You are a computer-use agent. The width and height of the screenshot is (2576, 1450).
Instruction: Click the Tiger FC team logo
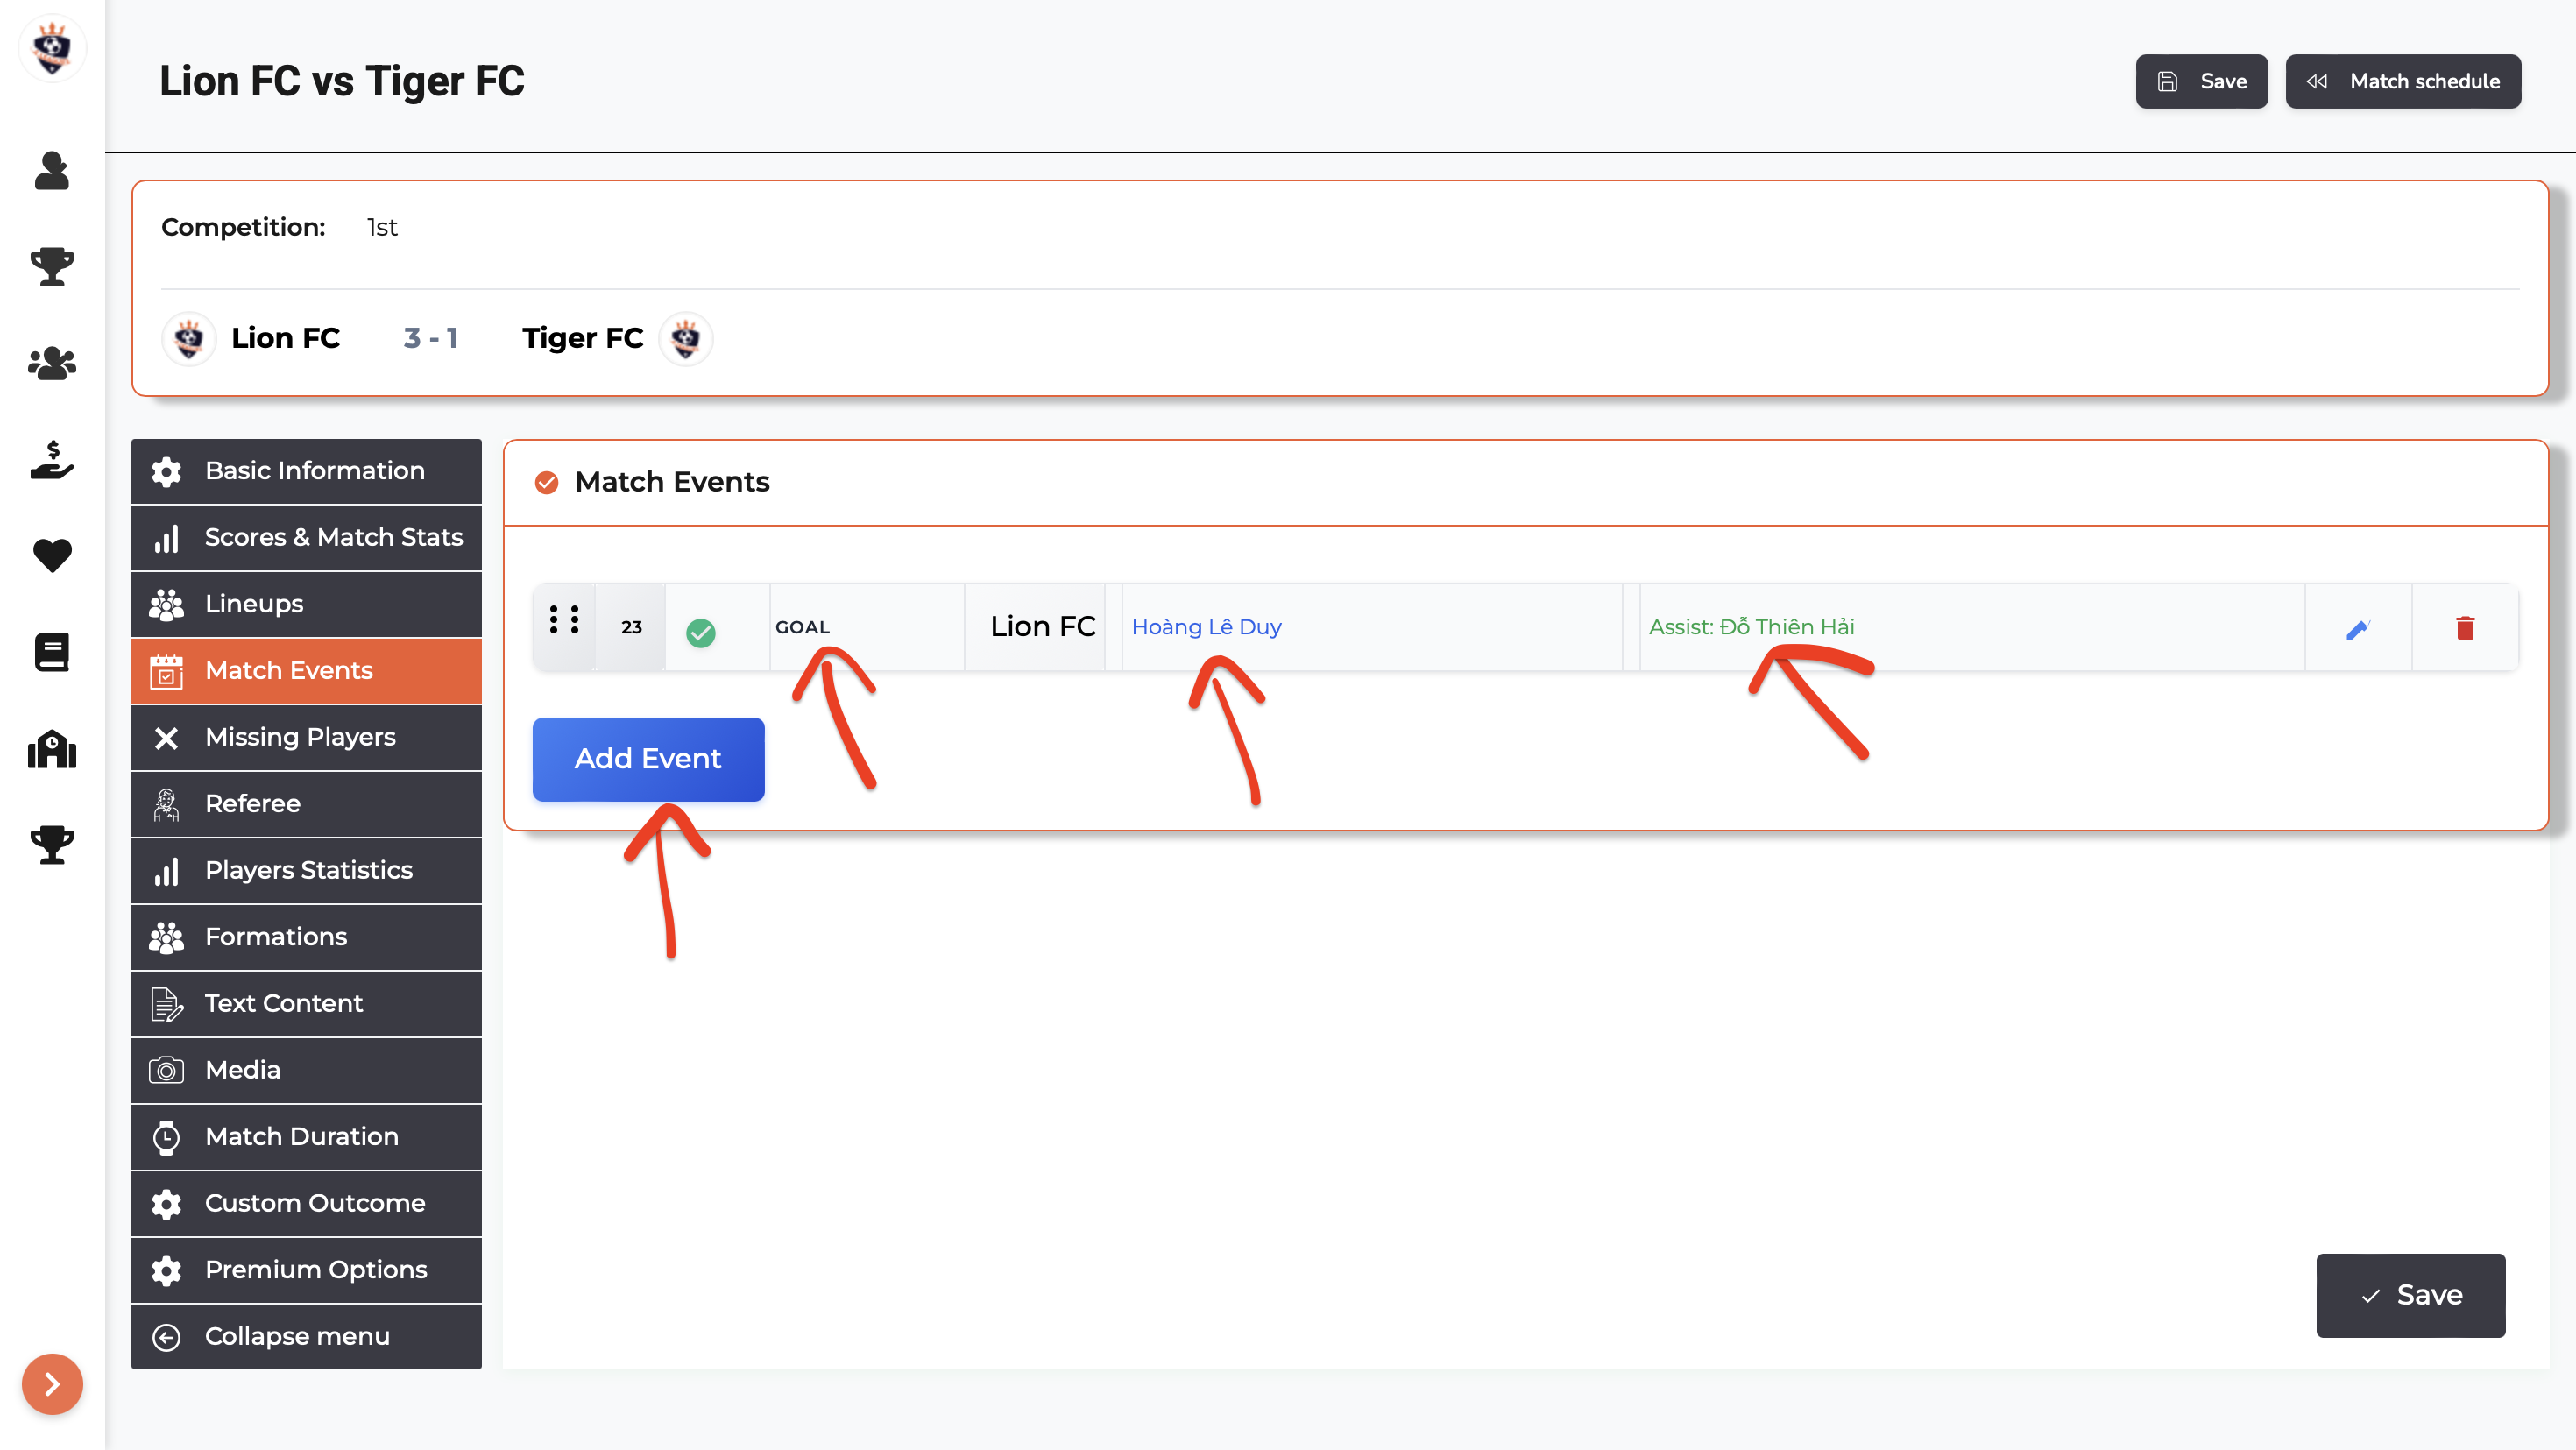pos(686,339)
